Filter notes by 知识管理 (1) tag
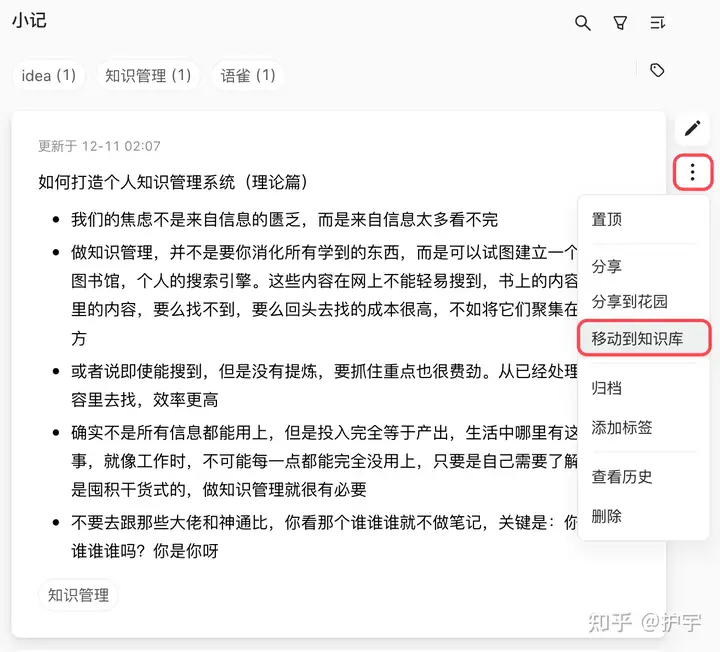The height and width of the screenshot is (652, 720). tap(148, 75)
